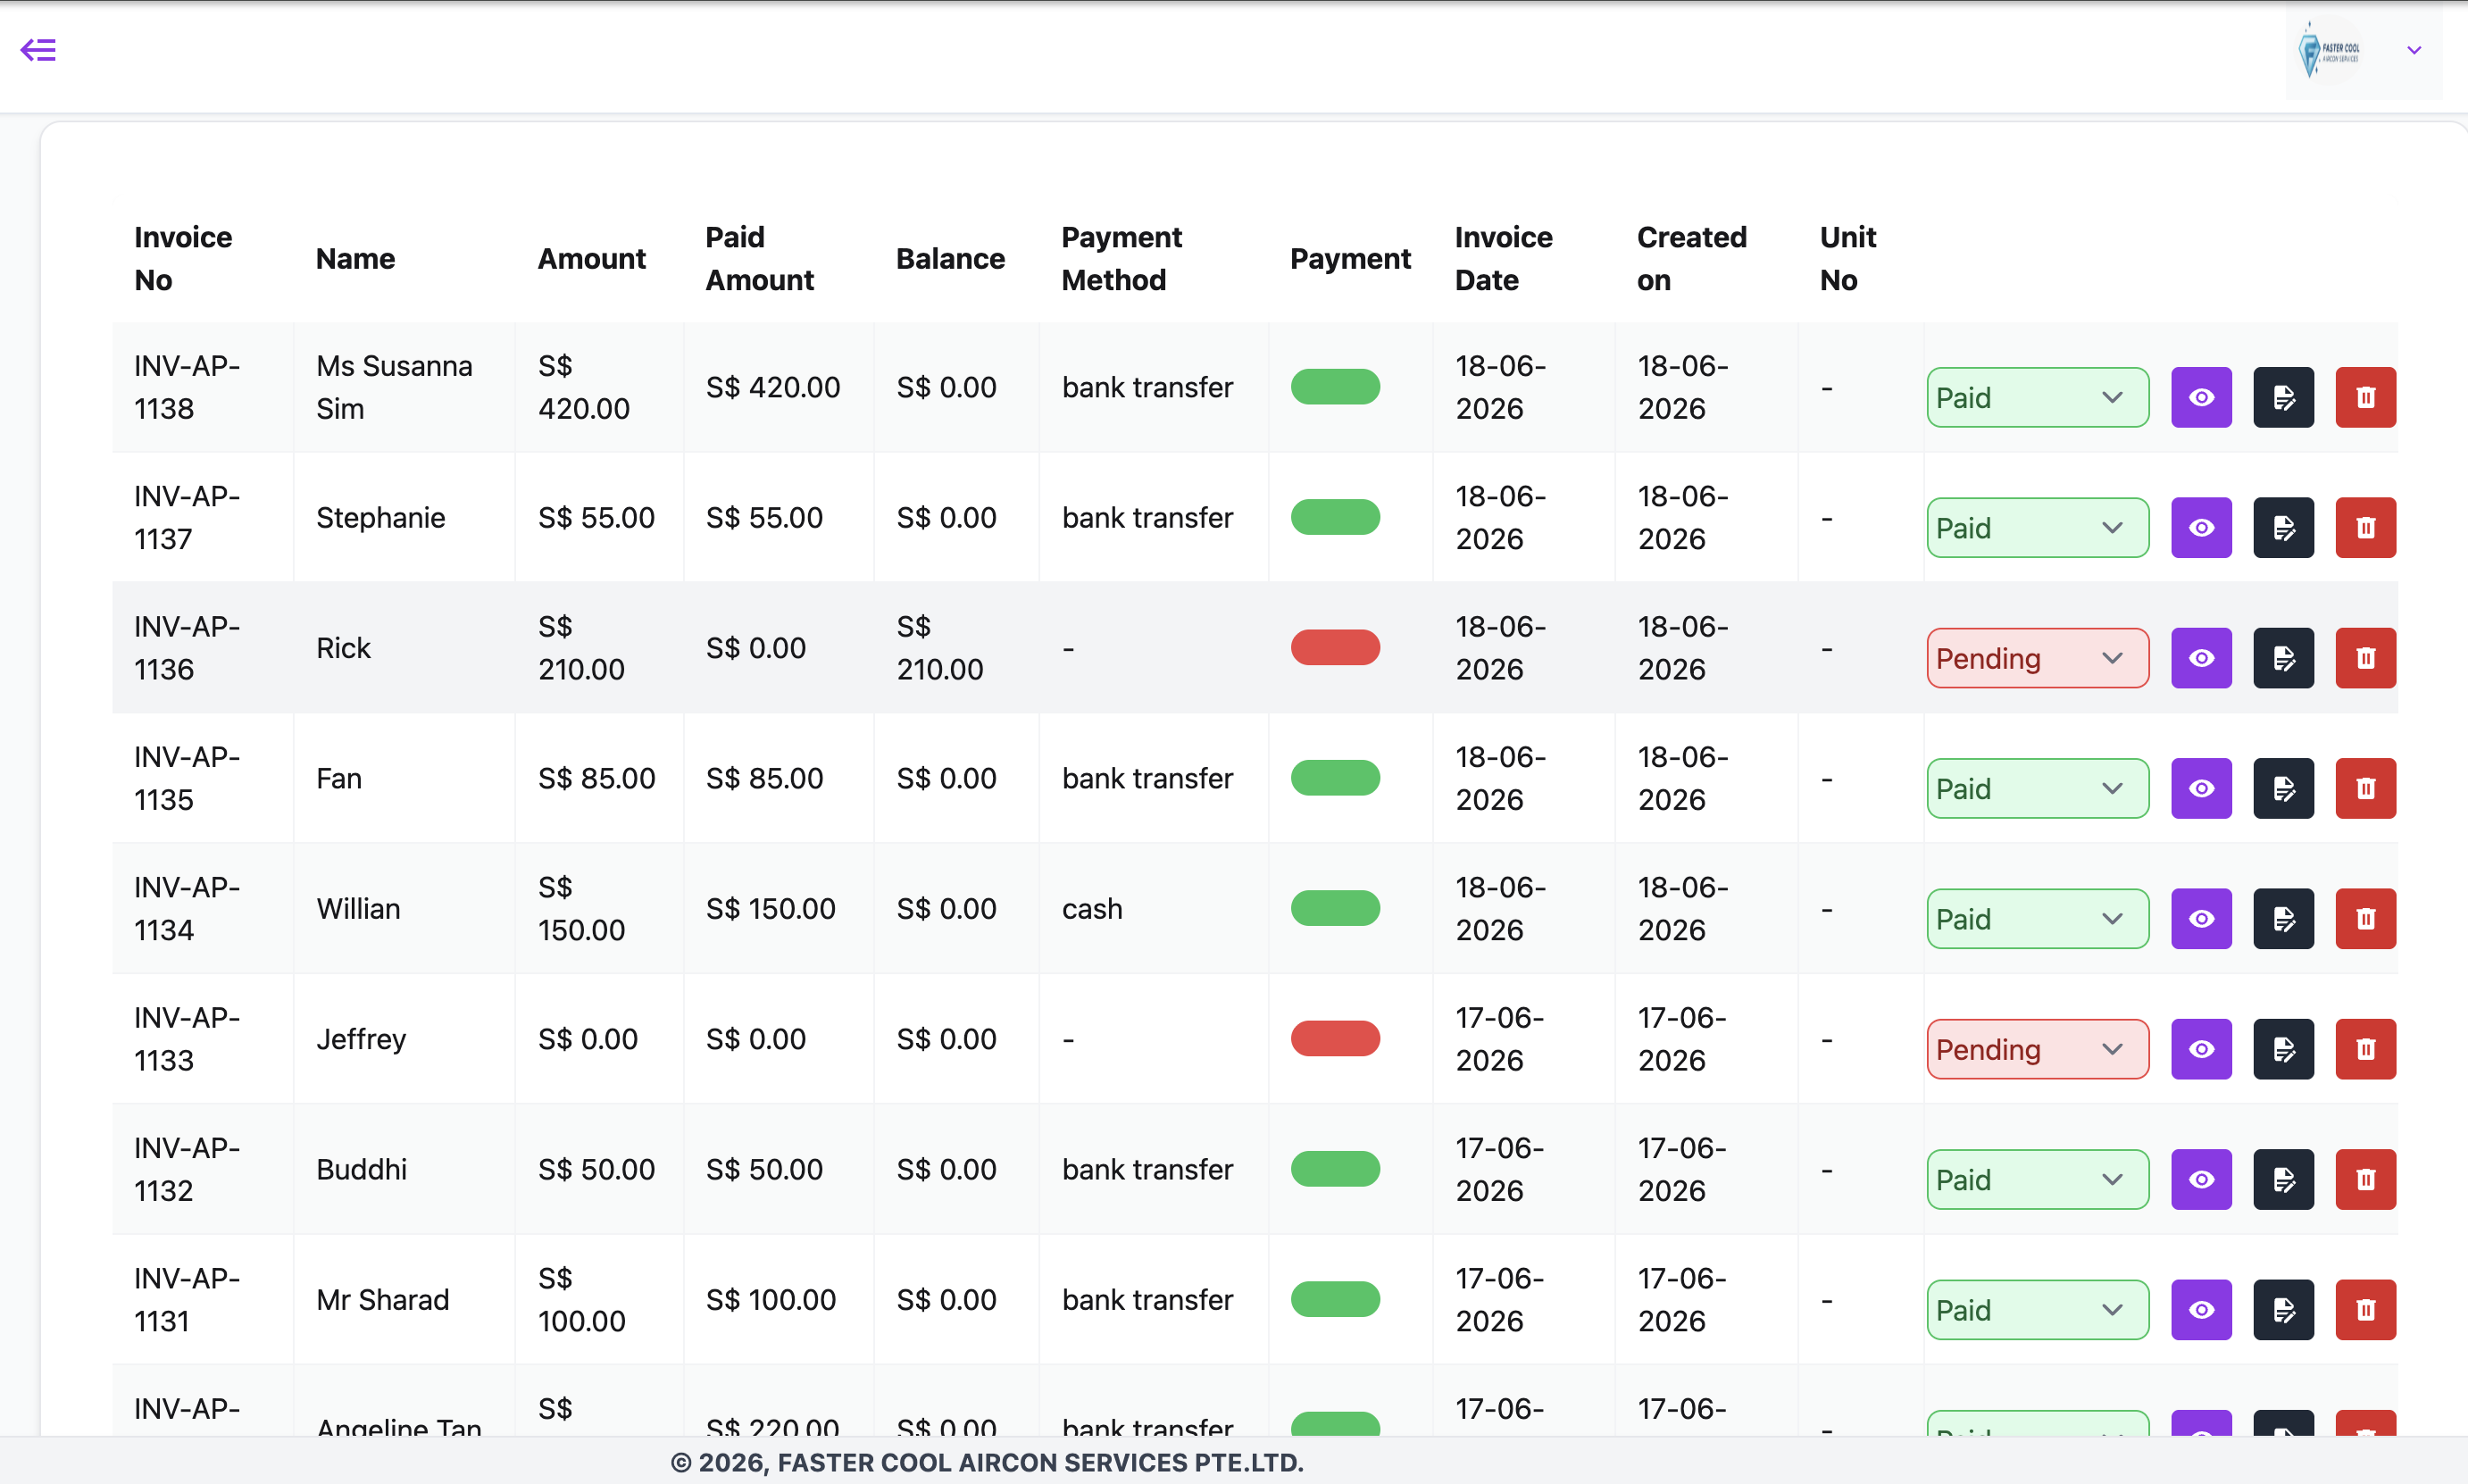Delete Willian's invoice INV-AP-1134
Viewport: 2468px width, 1484px height.
pos(2365,918)
